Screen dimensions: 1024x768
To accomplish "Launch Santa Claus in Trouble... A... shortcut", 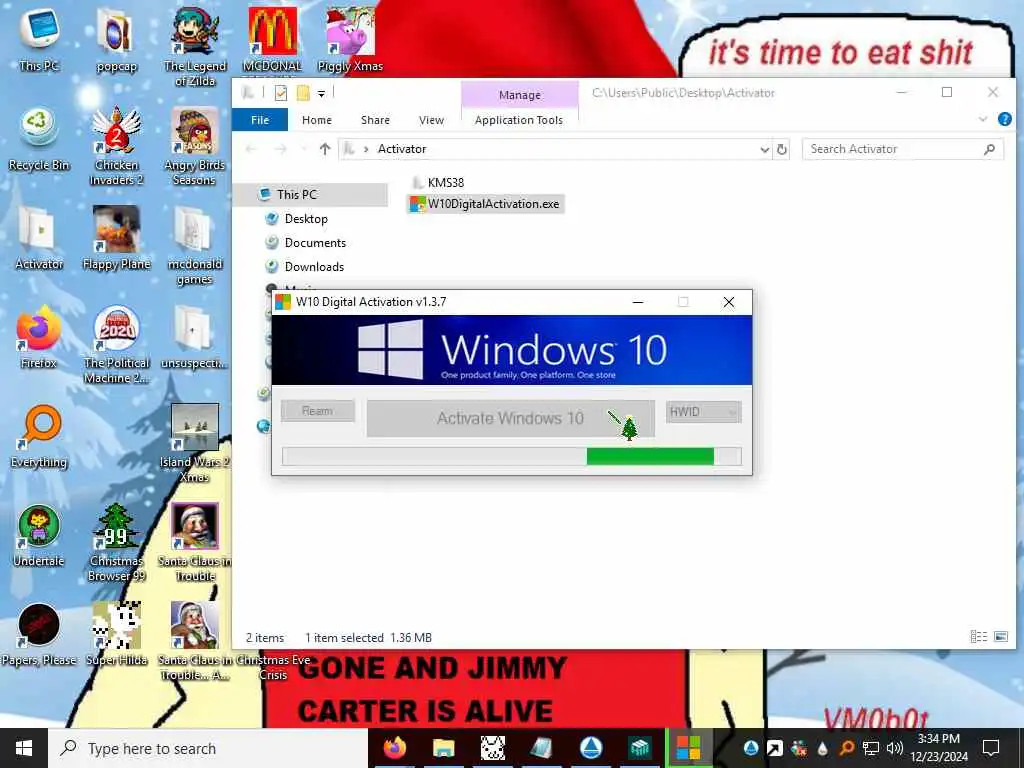I will point(195,641).
